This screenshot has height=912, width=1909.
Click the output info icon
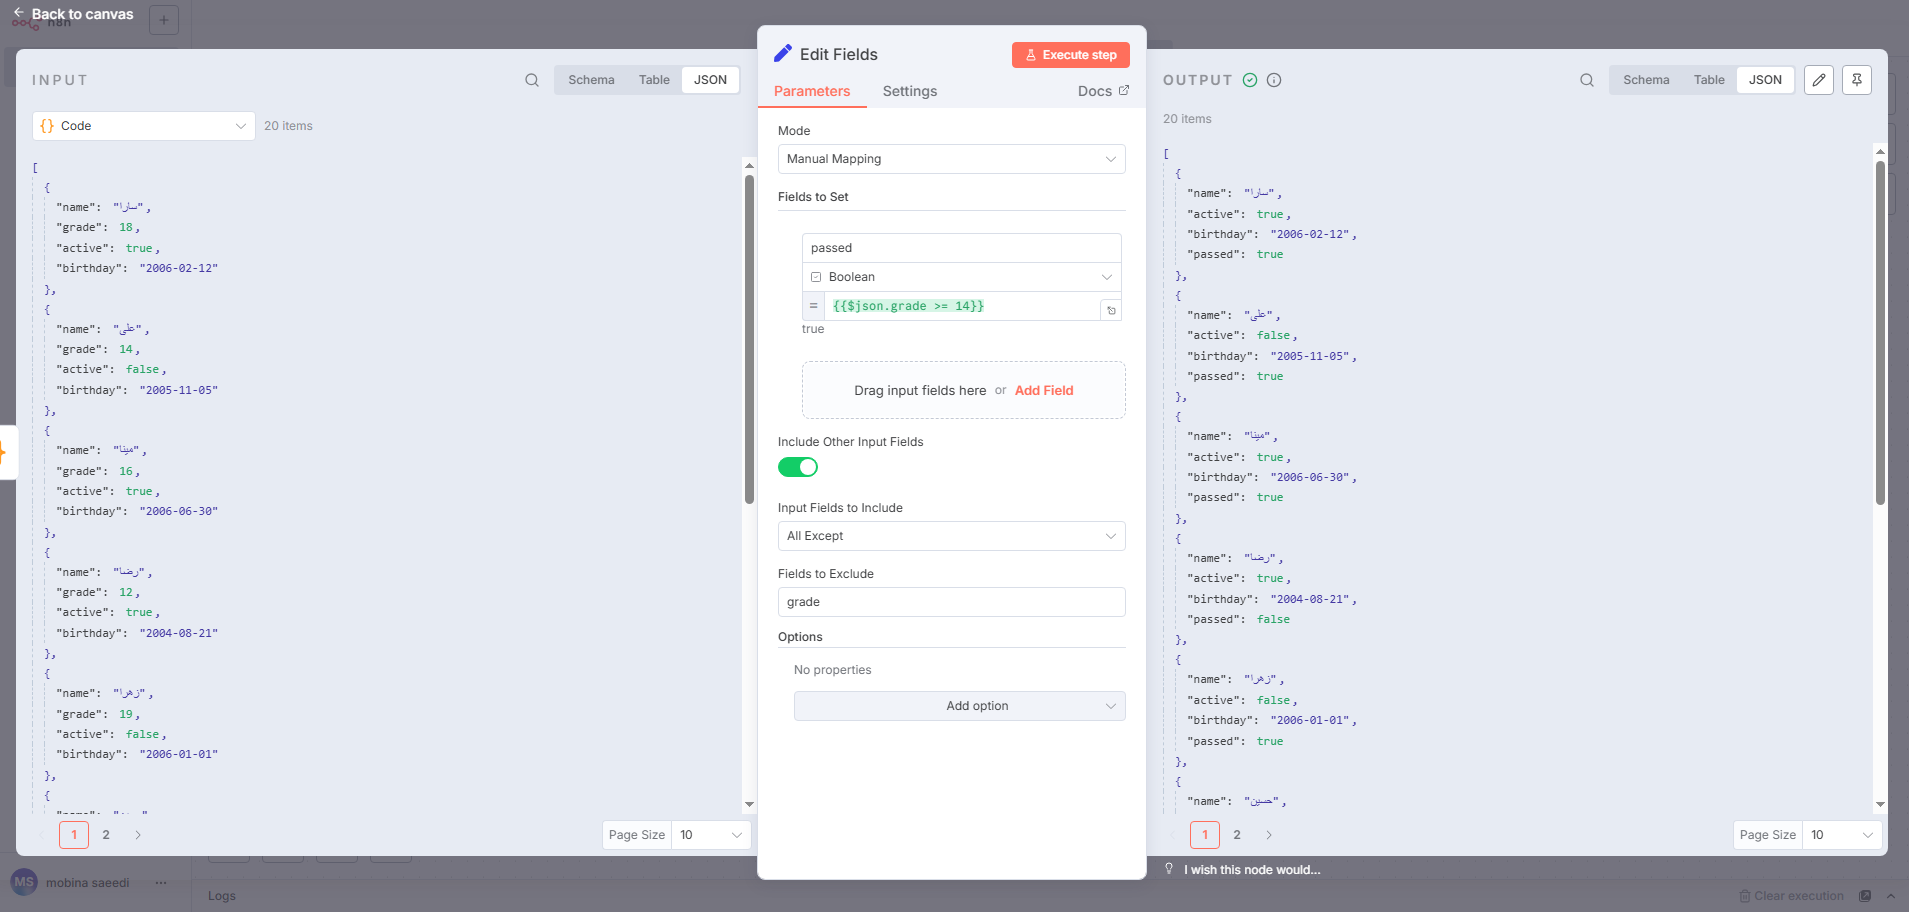(x=1274, y=80)
